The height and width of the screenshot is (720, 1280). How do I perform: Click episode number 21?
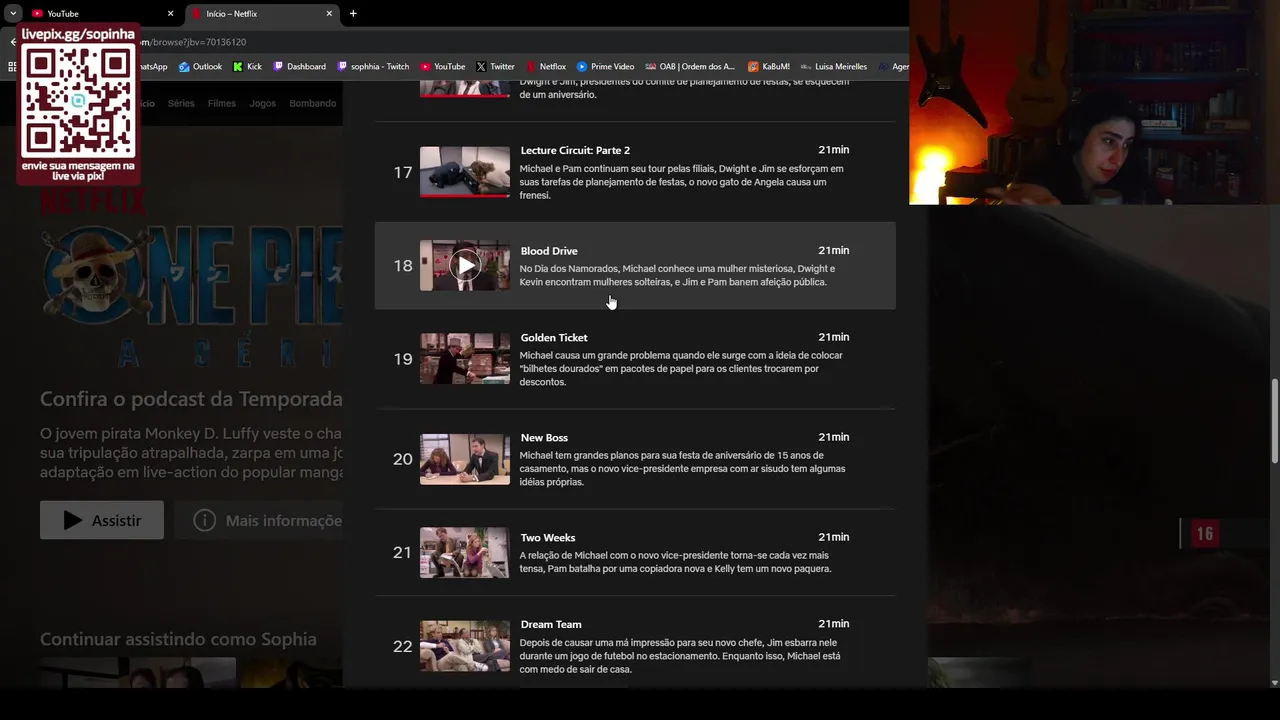tap(403, 552)
